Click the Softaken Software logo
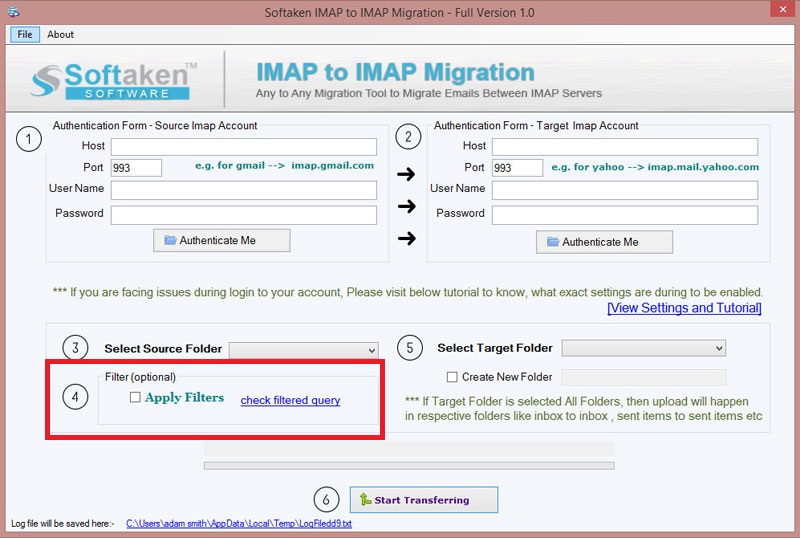Image resolution: width=800 pixels, height=538 pixels. [x=113, y=81]
